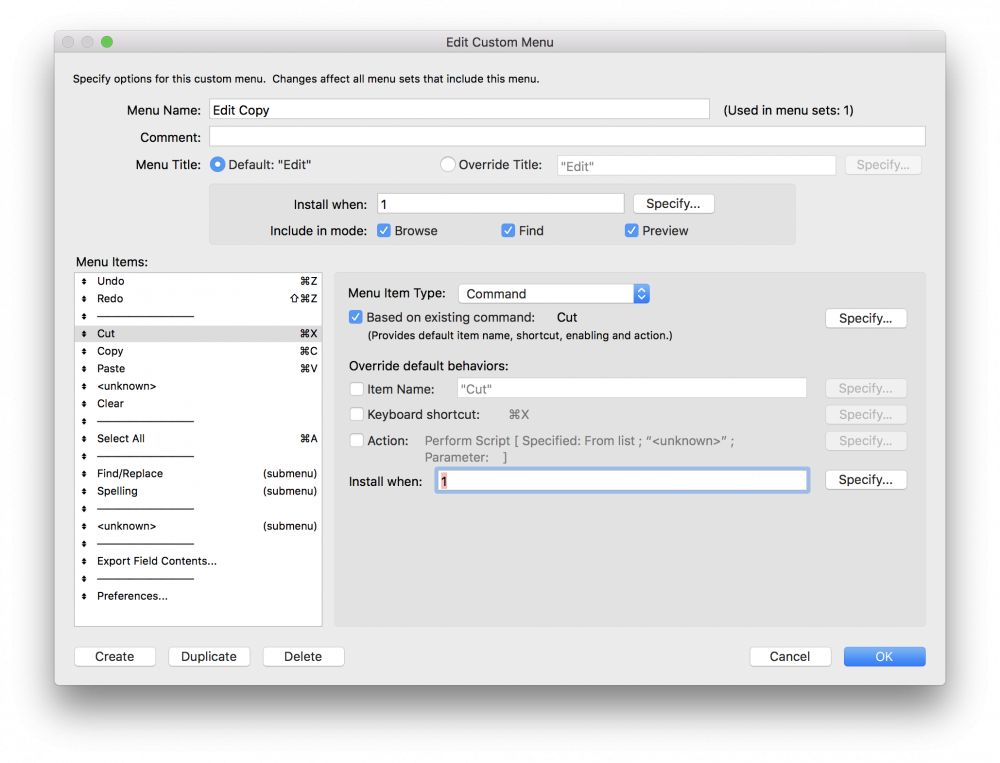Viewport: 1000px width, 763px height.
Task: Enable the Item Name override checkbox
Action: click(x=357, y=389)
